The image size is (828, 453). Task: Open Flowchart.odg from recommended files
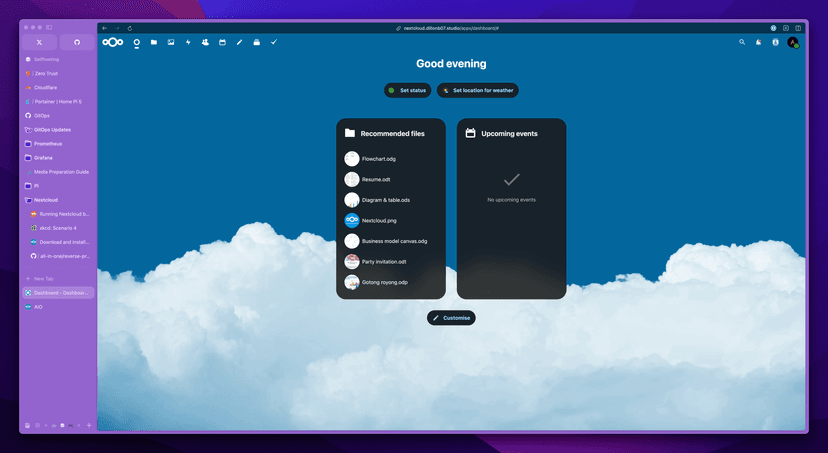click(x=378, y=159)
